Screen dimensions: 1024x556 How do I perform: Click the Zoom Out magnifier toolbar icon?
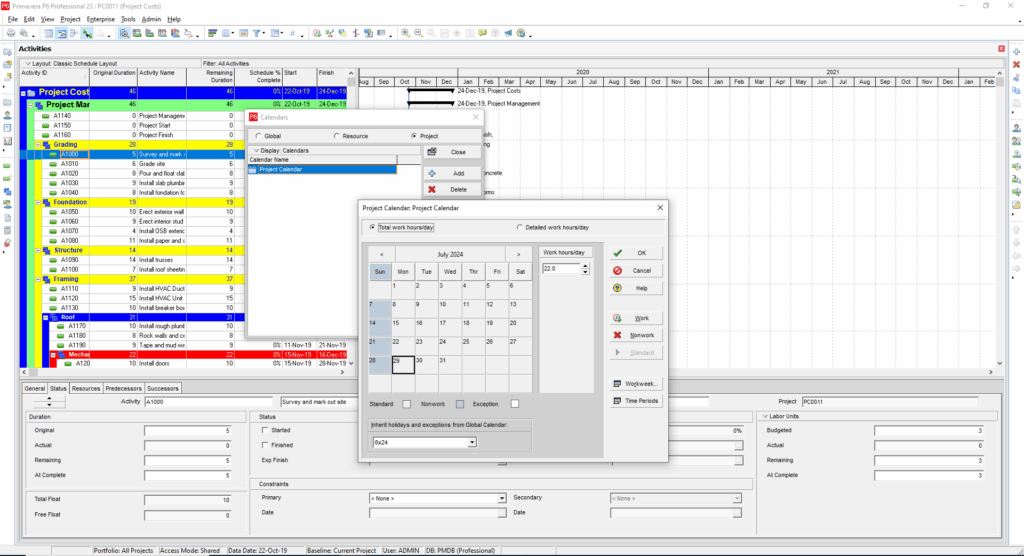pos(419,33)
